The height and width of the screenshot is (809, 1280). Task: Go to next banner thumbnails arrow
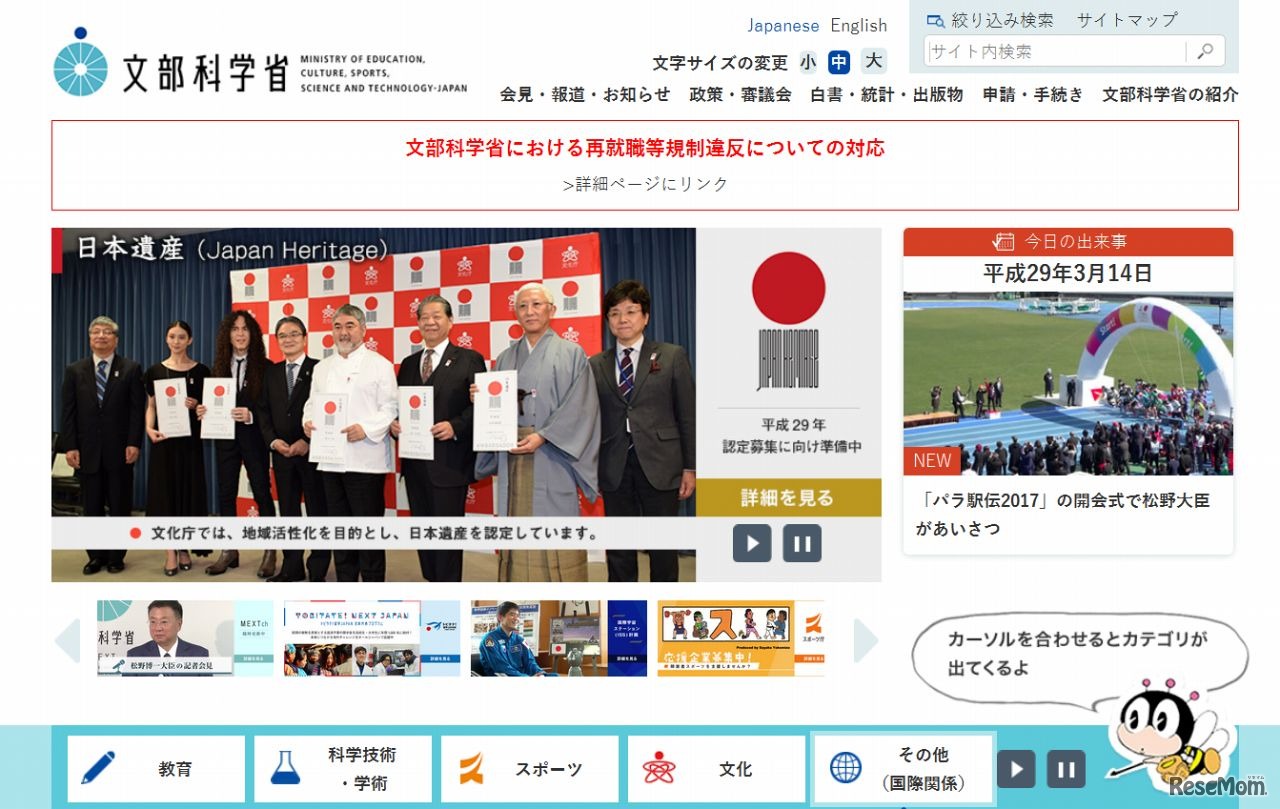[x=865, y=640]
